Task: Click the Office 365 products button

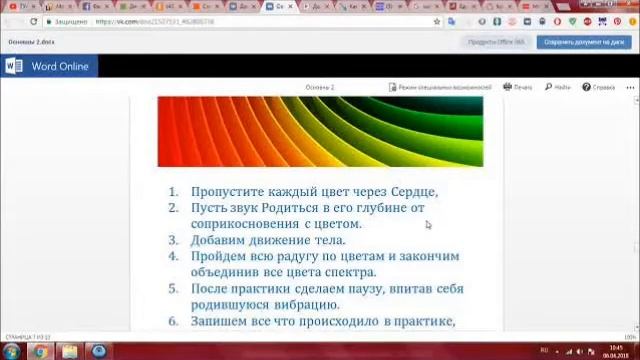Action: pyautogui.click(x=496, y=42)
